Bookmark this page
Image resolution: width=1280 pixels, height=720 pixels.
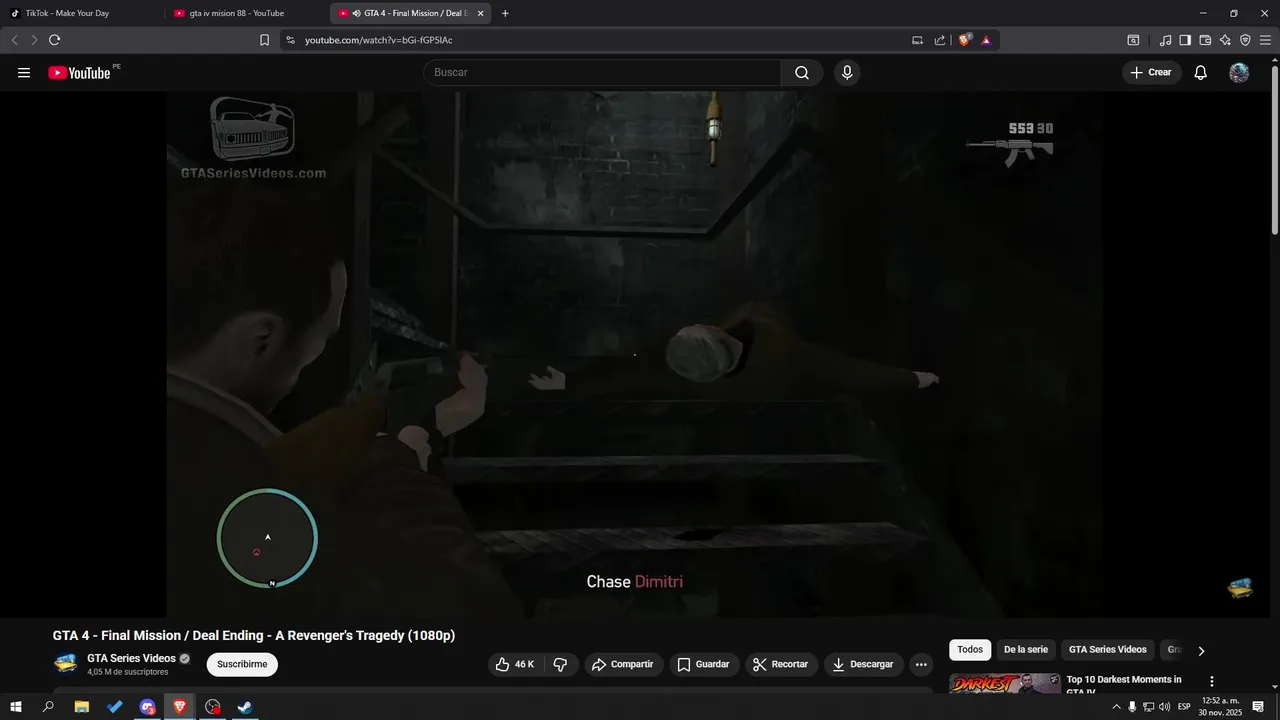click(x=264, y=40)
